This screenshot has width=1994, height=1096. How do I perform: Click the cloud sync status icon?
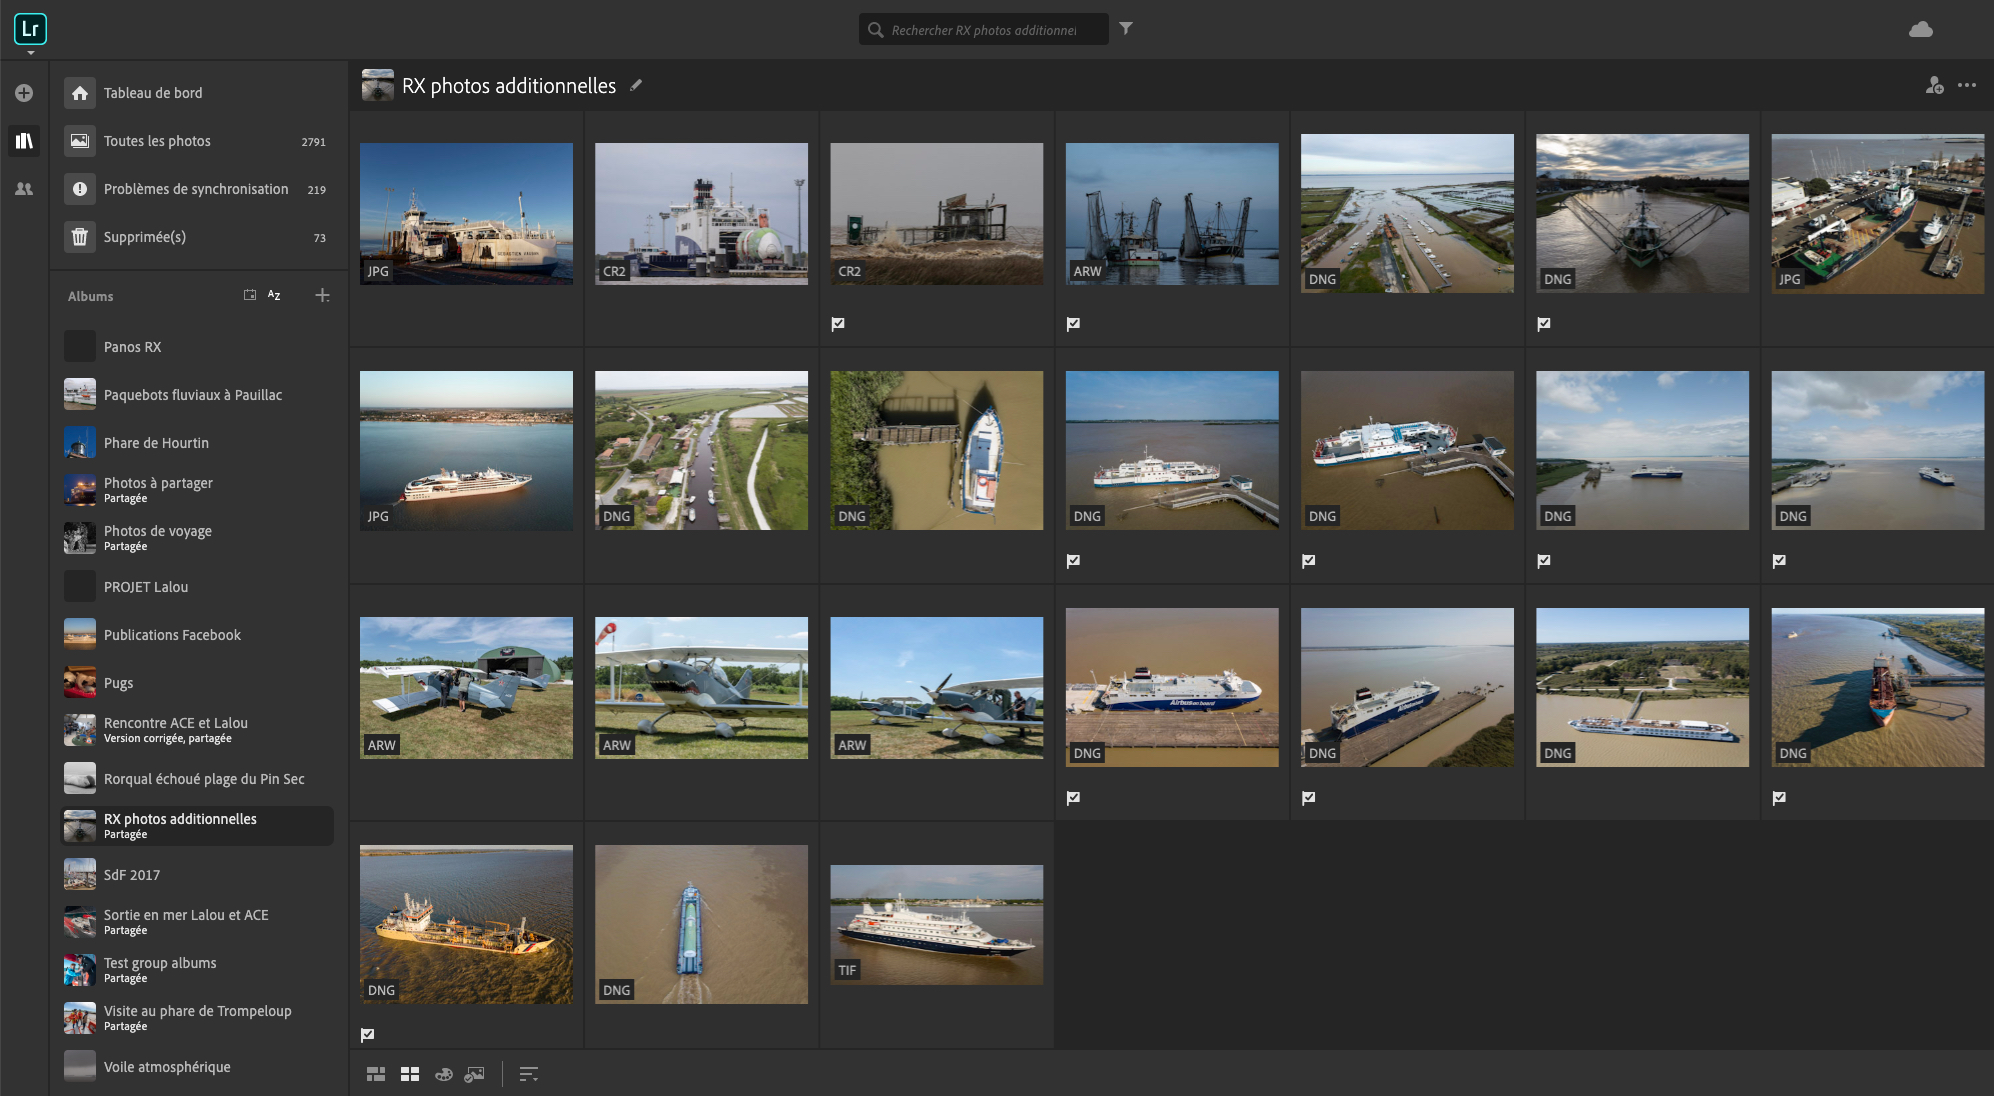1920,30
